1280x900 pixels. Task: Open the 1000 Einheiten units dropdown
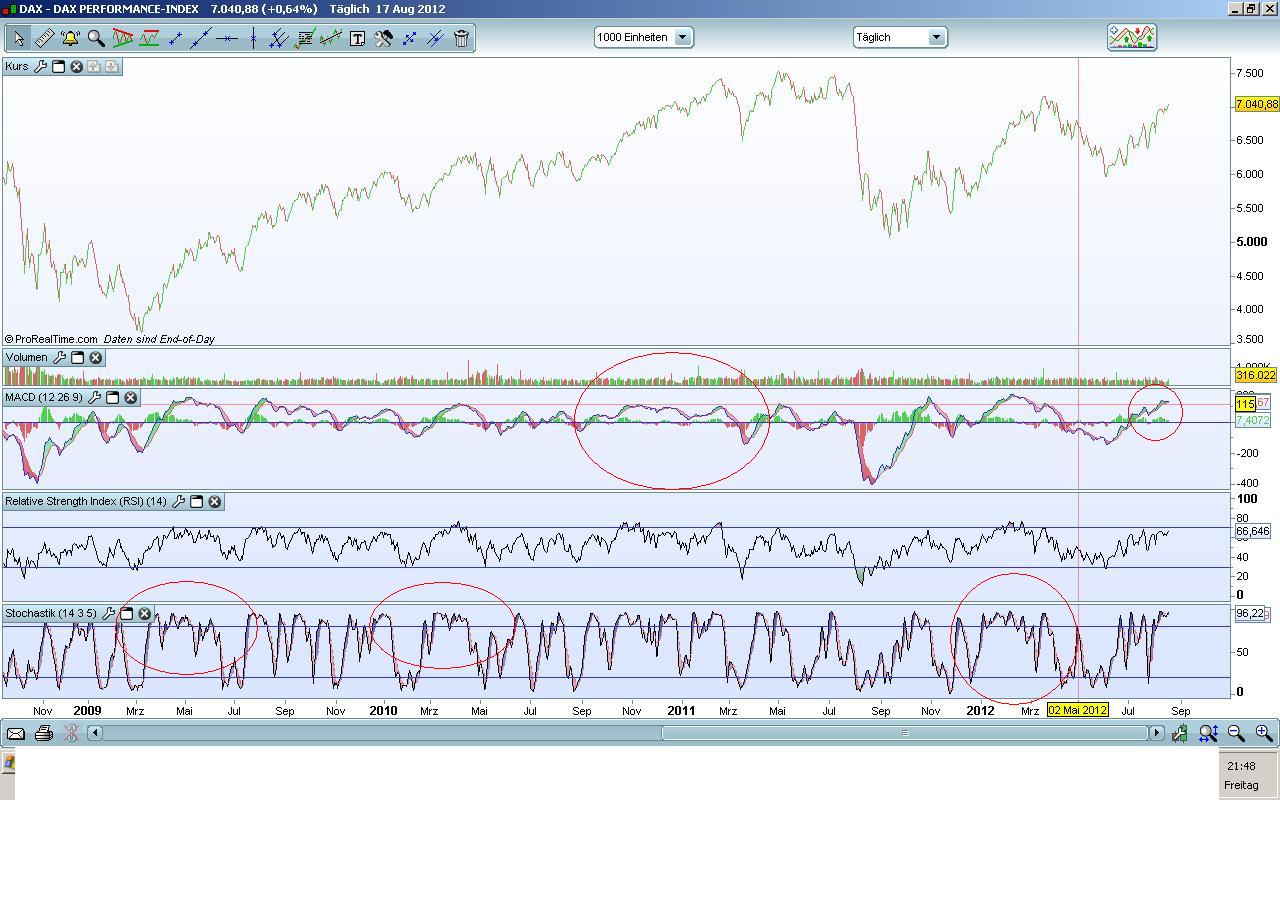[643, 37]
